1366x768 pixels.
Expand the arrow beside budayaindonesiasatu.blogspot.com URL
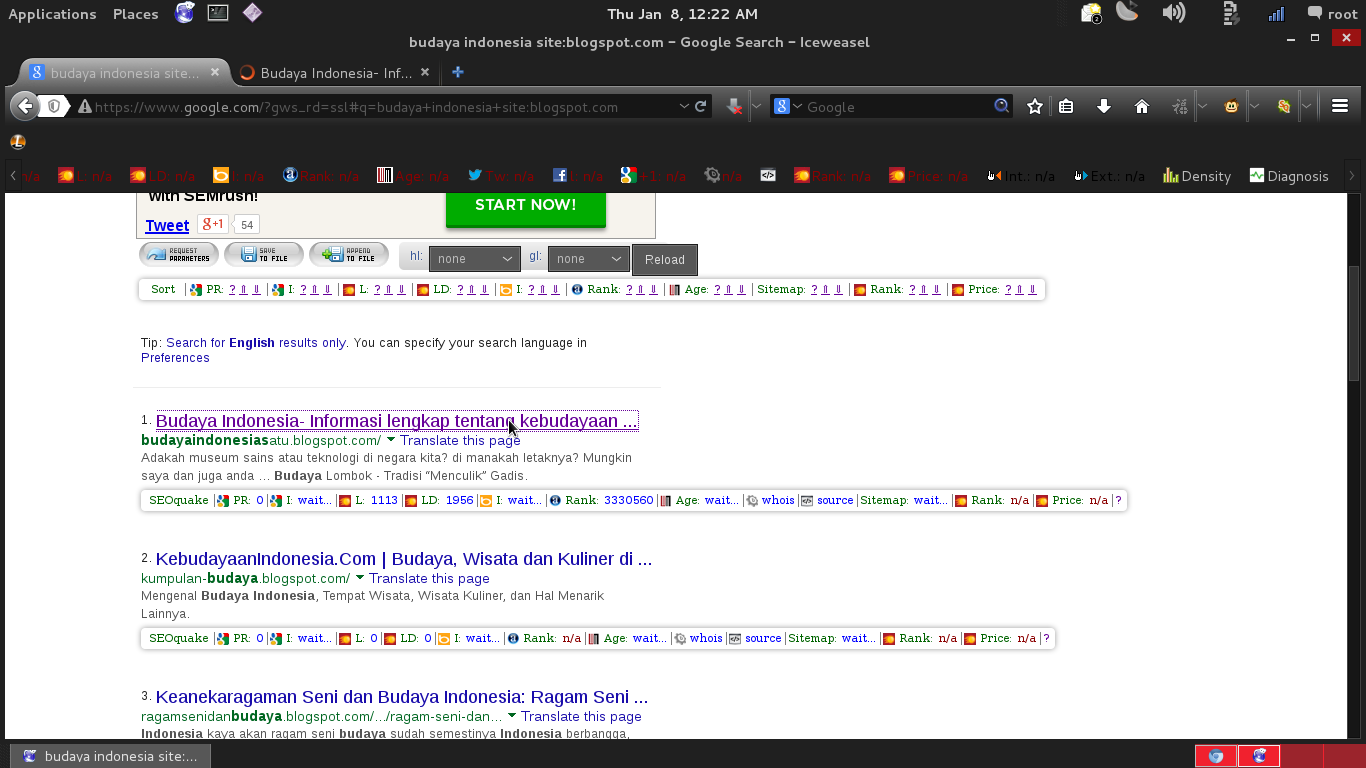(391, 440)
